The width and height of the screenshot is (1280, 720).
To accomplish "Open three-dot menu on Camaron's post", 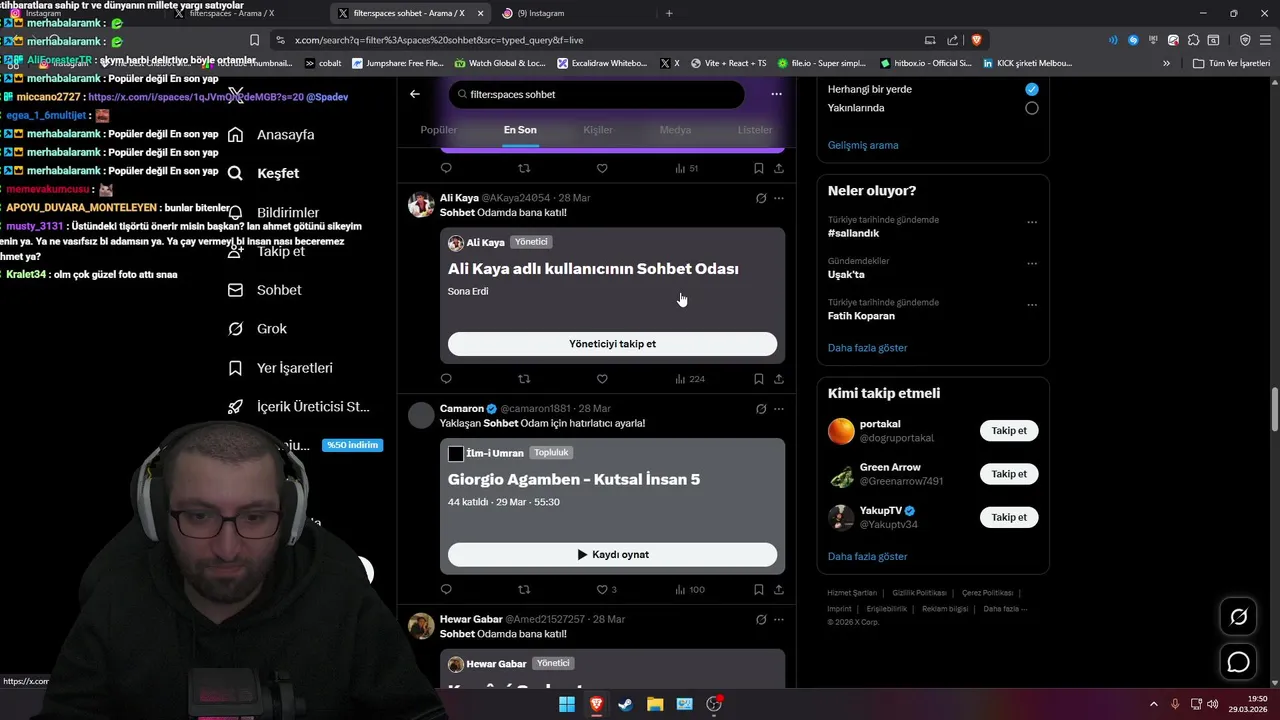I will click(x=779, y=409).
